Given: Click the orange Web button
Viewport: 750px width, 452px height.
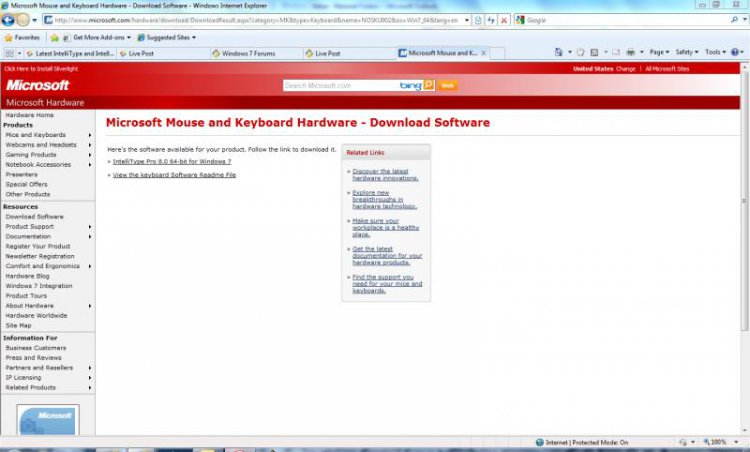Looking at the screenshot, I should coord(448,86).
